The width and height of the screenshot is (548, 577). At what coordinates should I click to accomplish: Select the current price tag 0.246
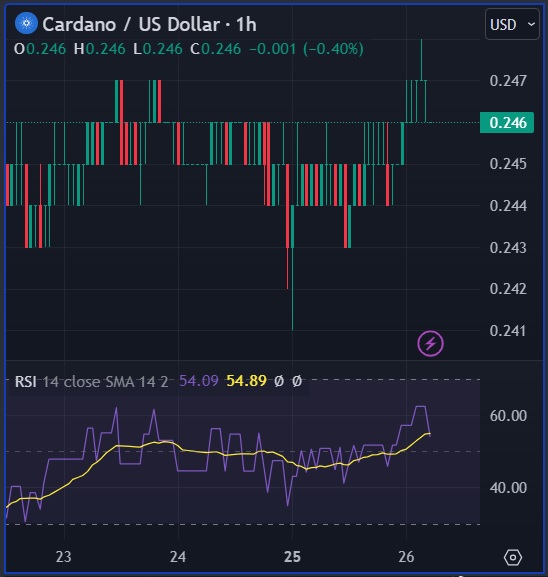[x=507, y=123]
